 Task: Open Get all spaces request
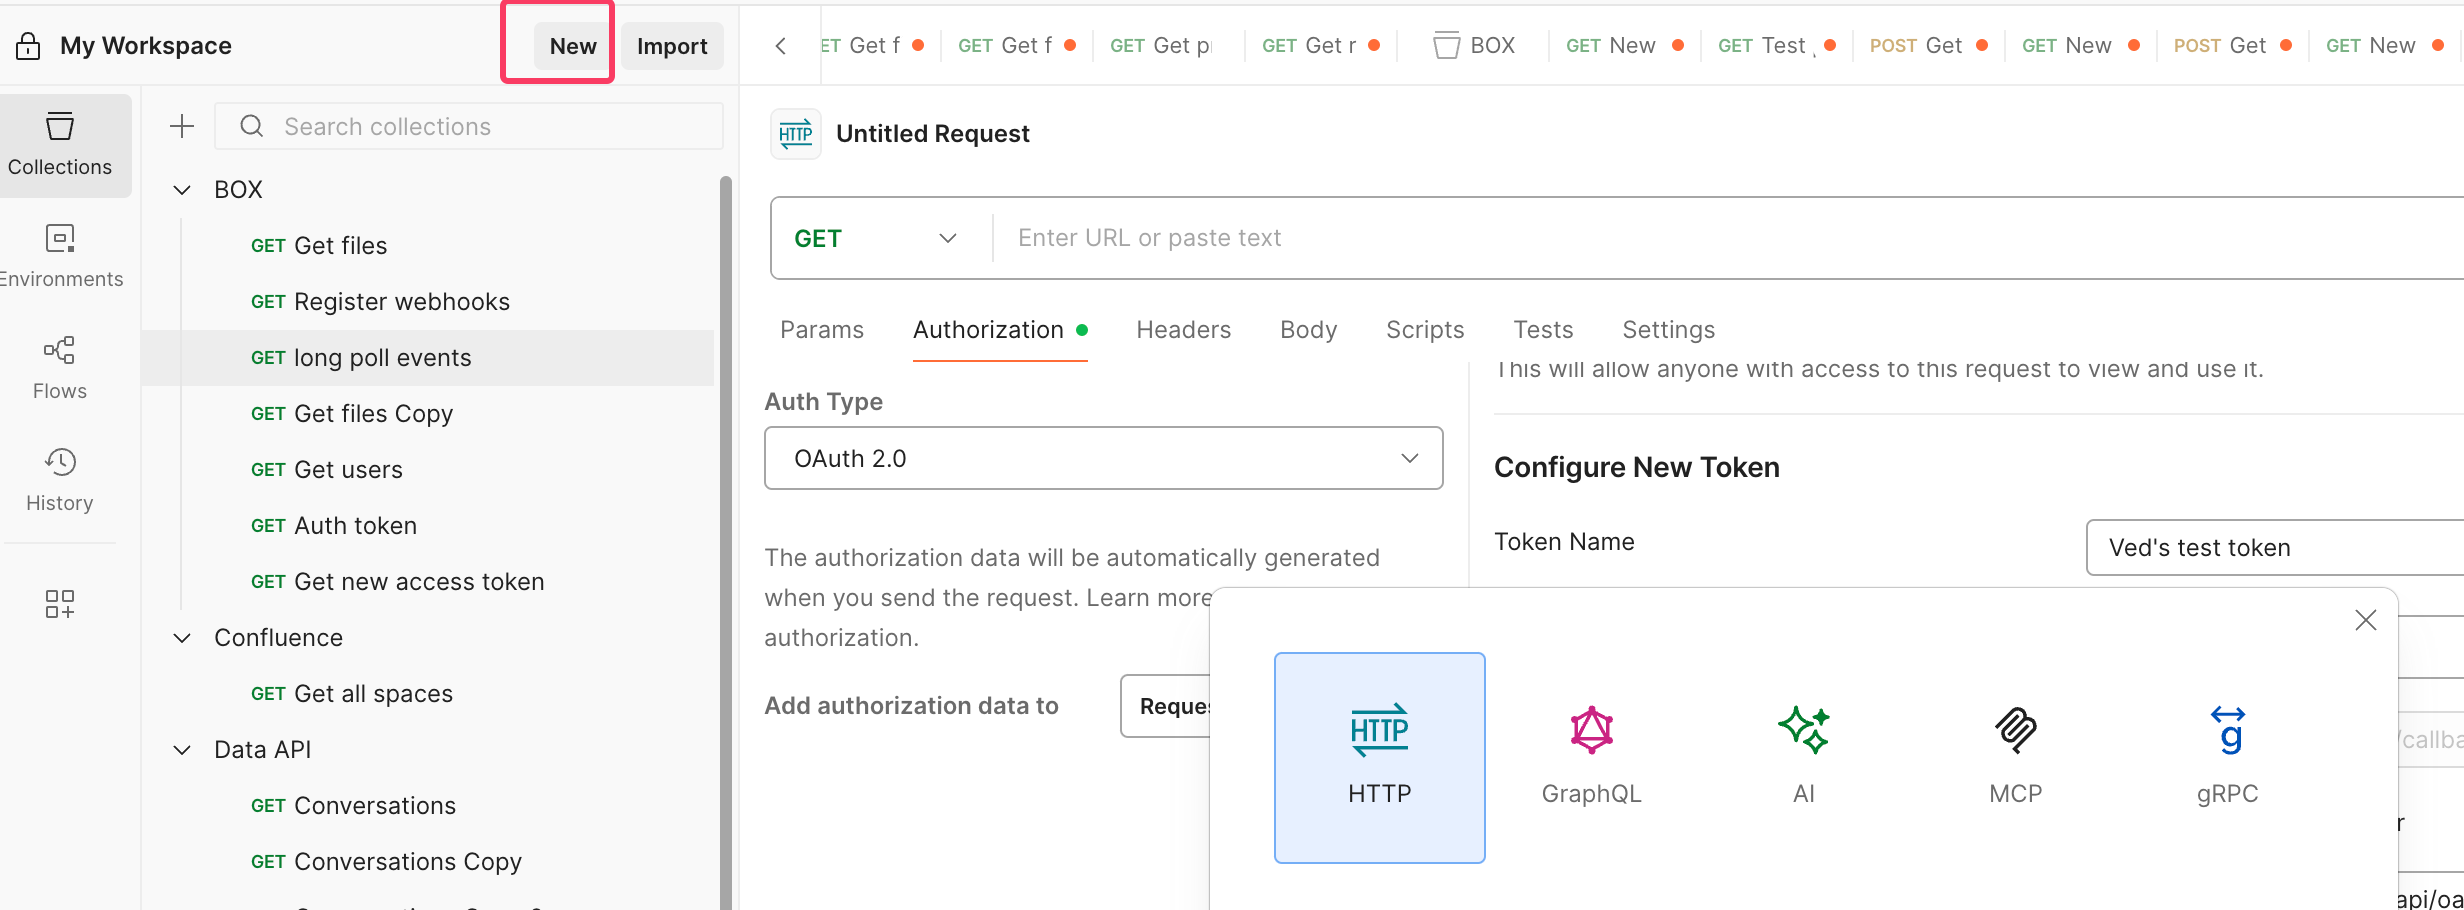(x=428, y=694)
